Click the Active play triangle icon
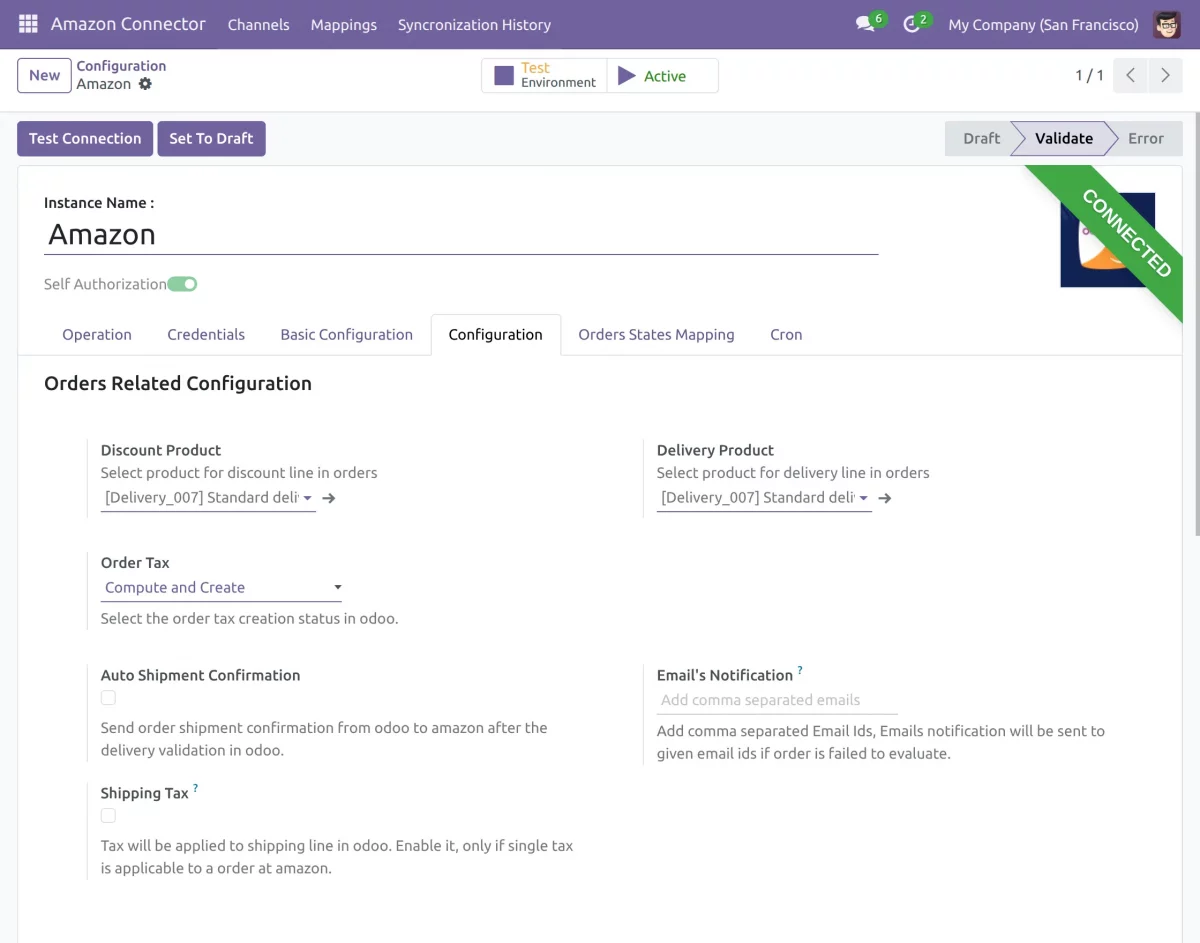The image size is (1200, 943). point(627,75)
